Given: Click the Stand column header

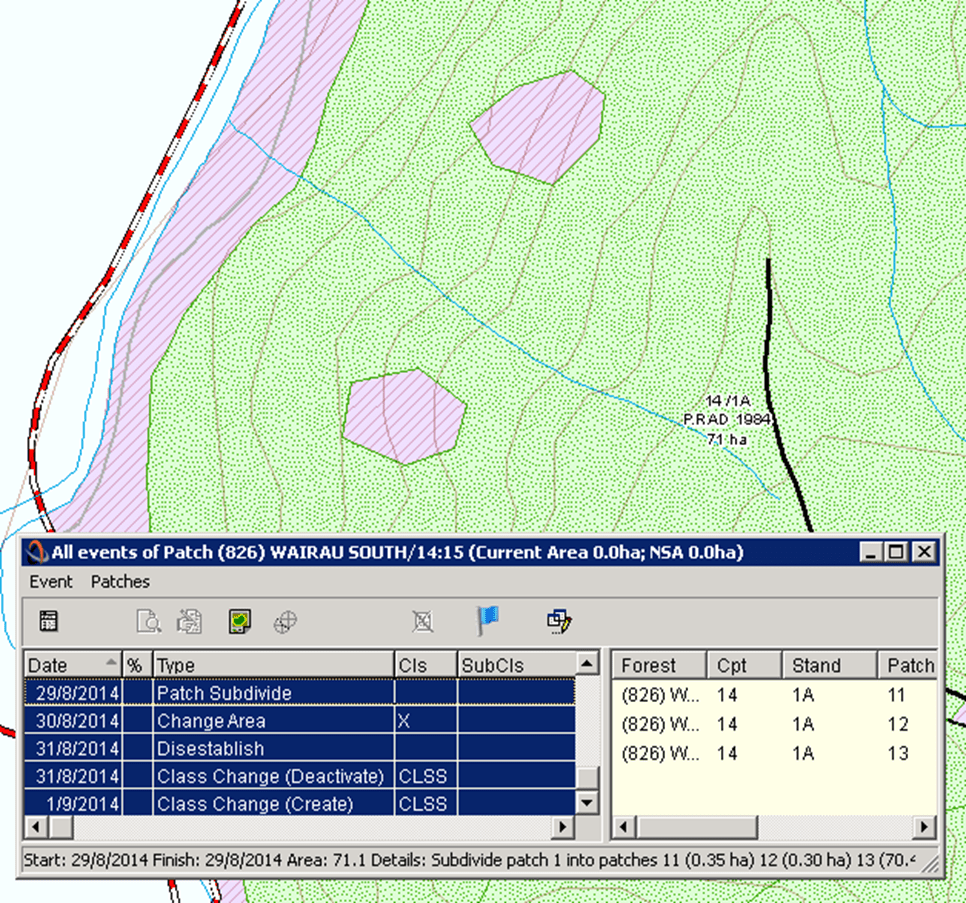Looking at the screenshot, I should (x=829, y=665).
